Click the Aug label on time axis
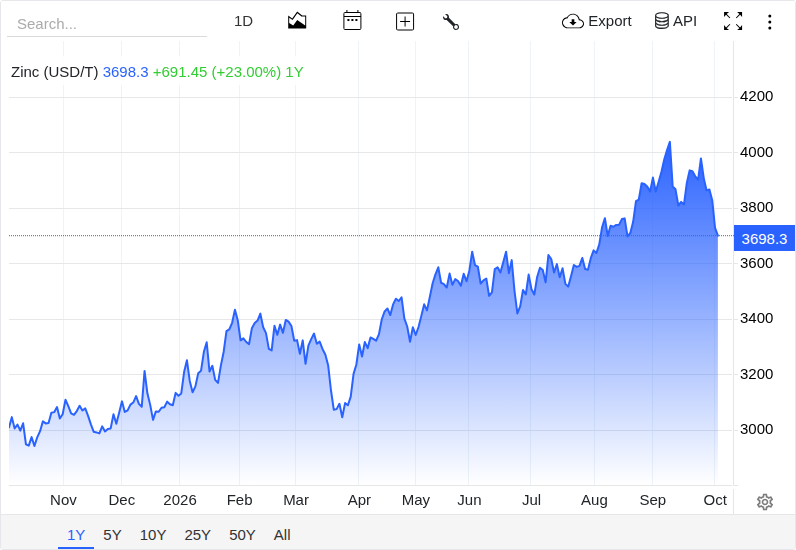The image size is (796, 550). point(594,500)
